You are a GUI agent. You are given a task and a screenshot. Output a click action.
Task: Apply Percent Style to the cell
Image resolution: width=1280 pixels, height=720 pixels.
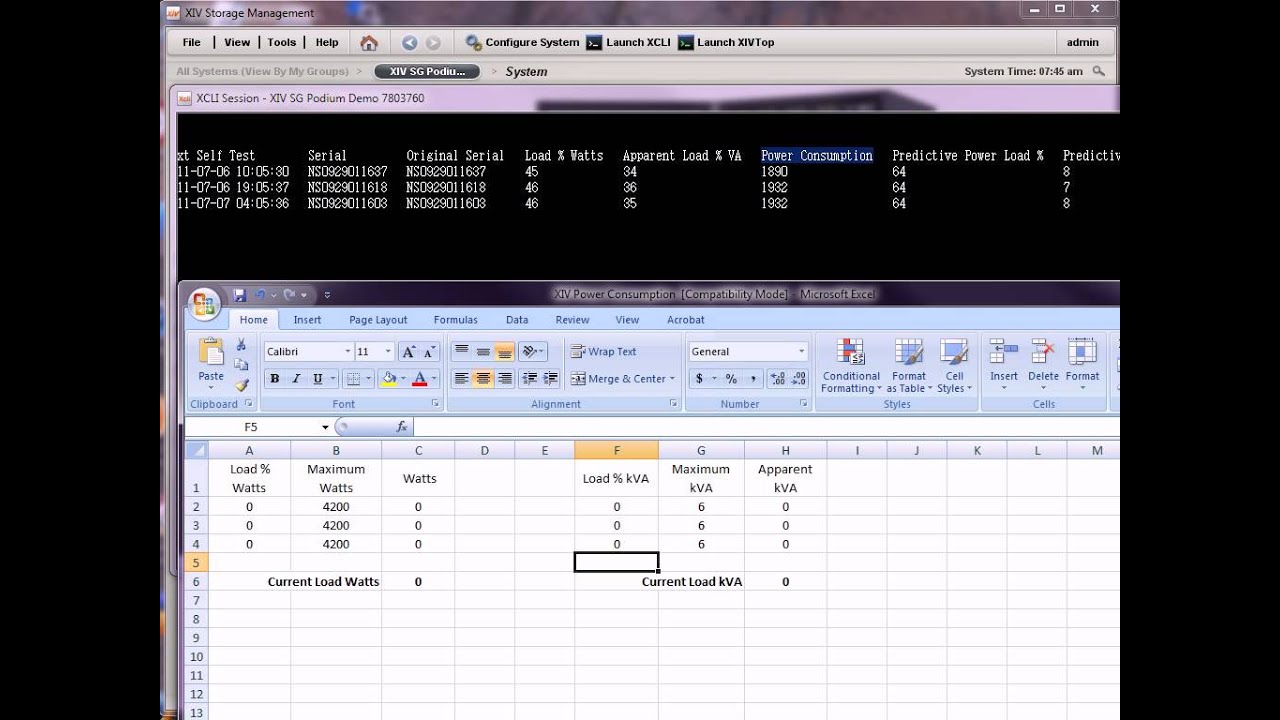point(731,379)
